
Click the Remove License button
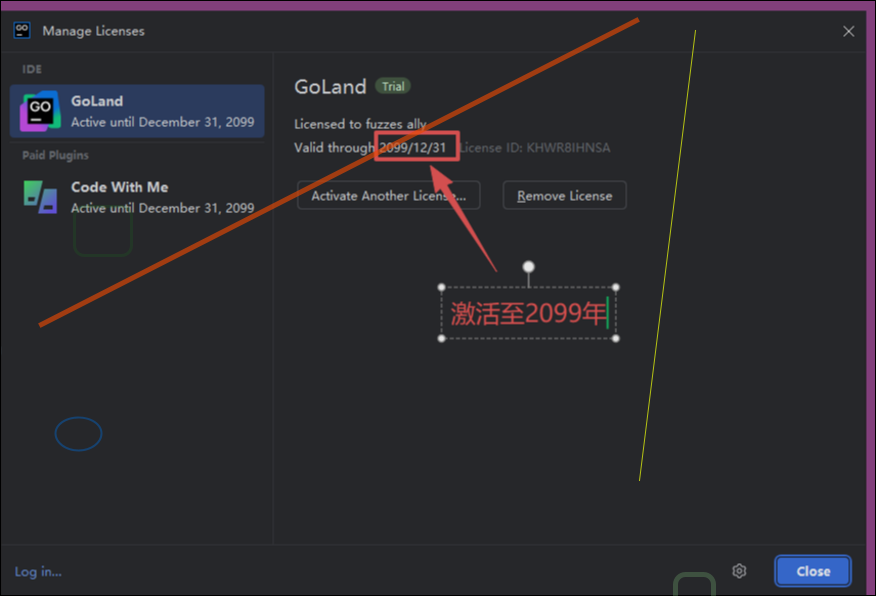click(564, 196)
